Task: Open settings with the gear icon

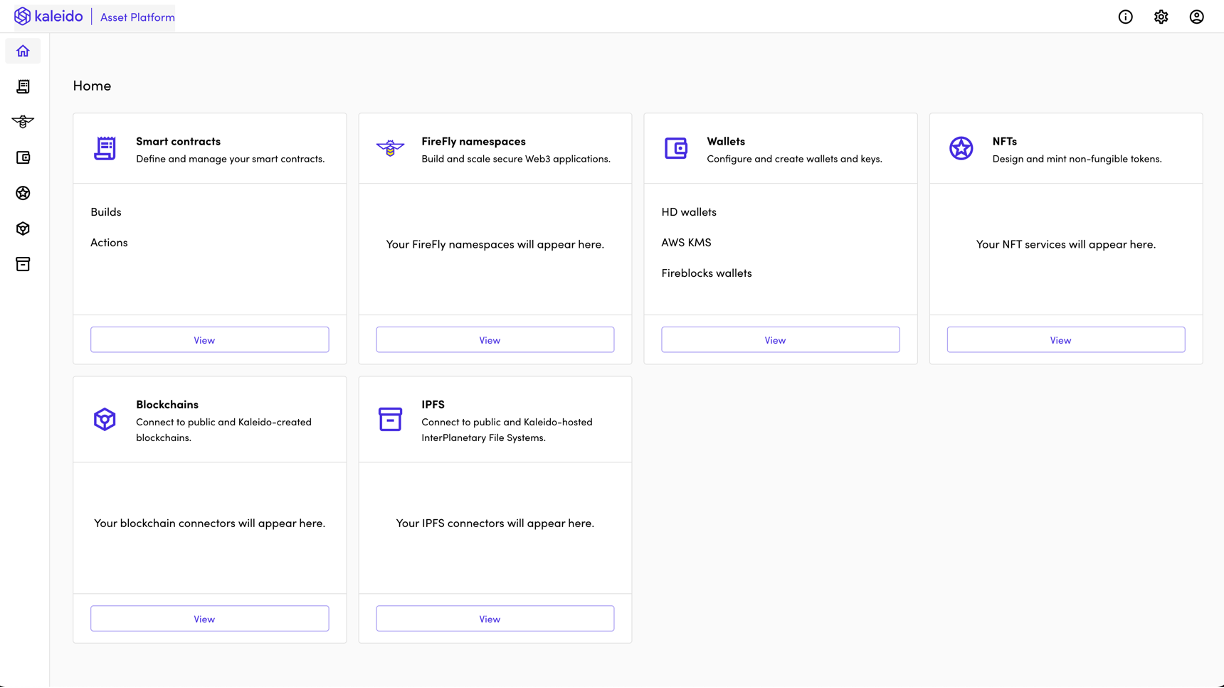Action: point(1161,16)
